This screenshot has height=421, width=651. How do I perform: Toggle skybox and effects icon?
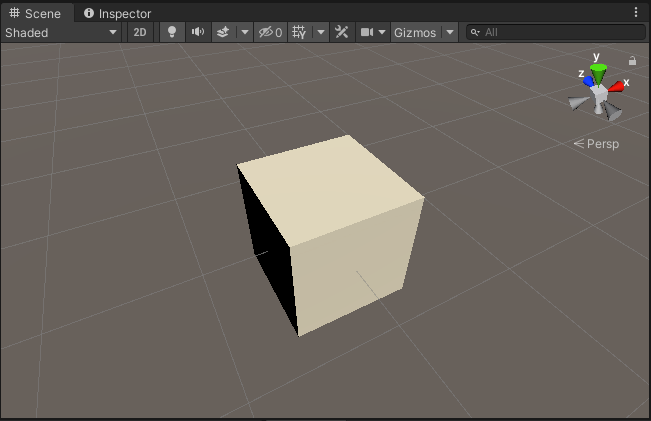click(223, 32)
